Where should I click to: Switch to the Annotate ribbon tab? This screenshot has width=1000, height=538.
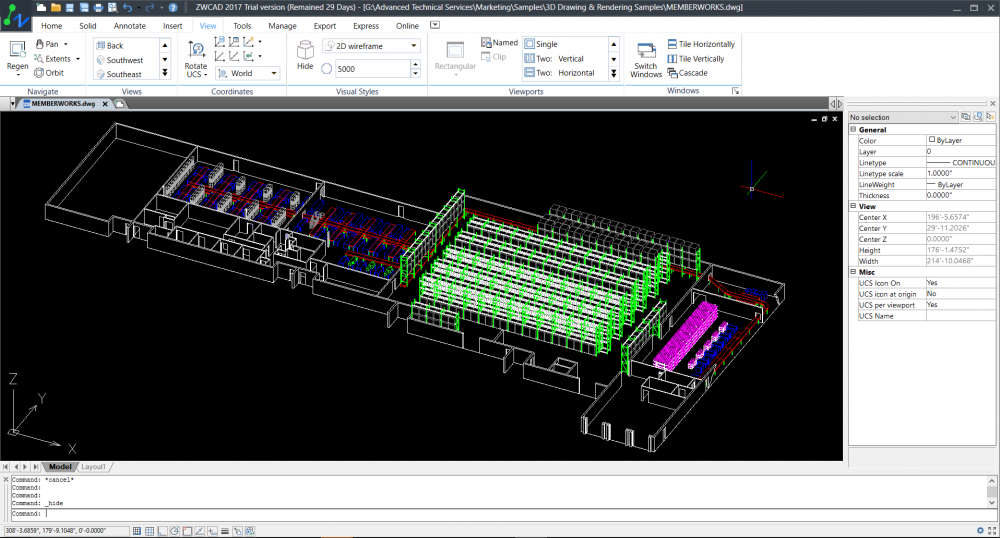point(129,25)
